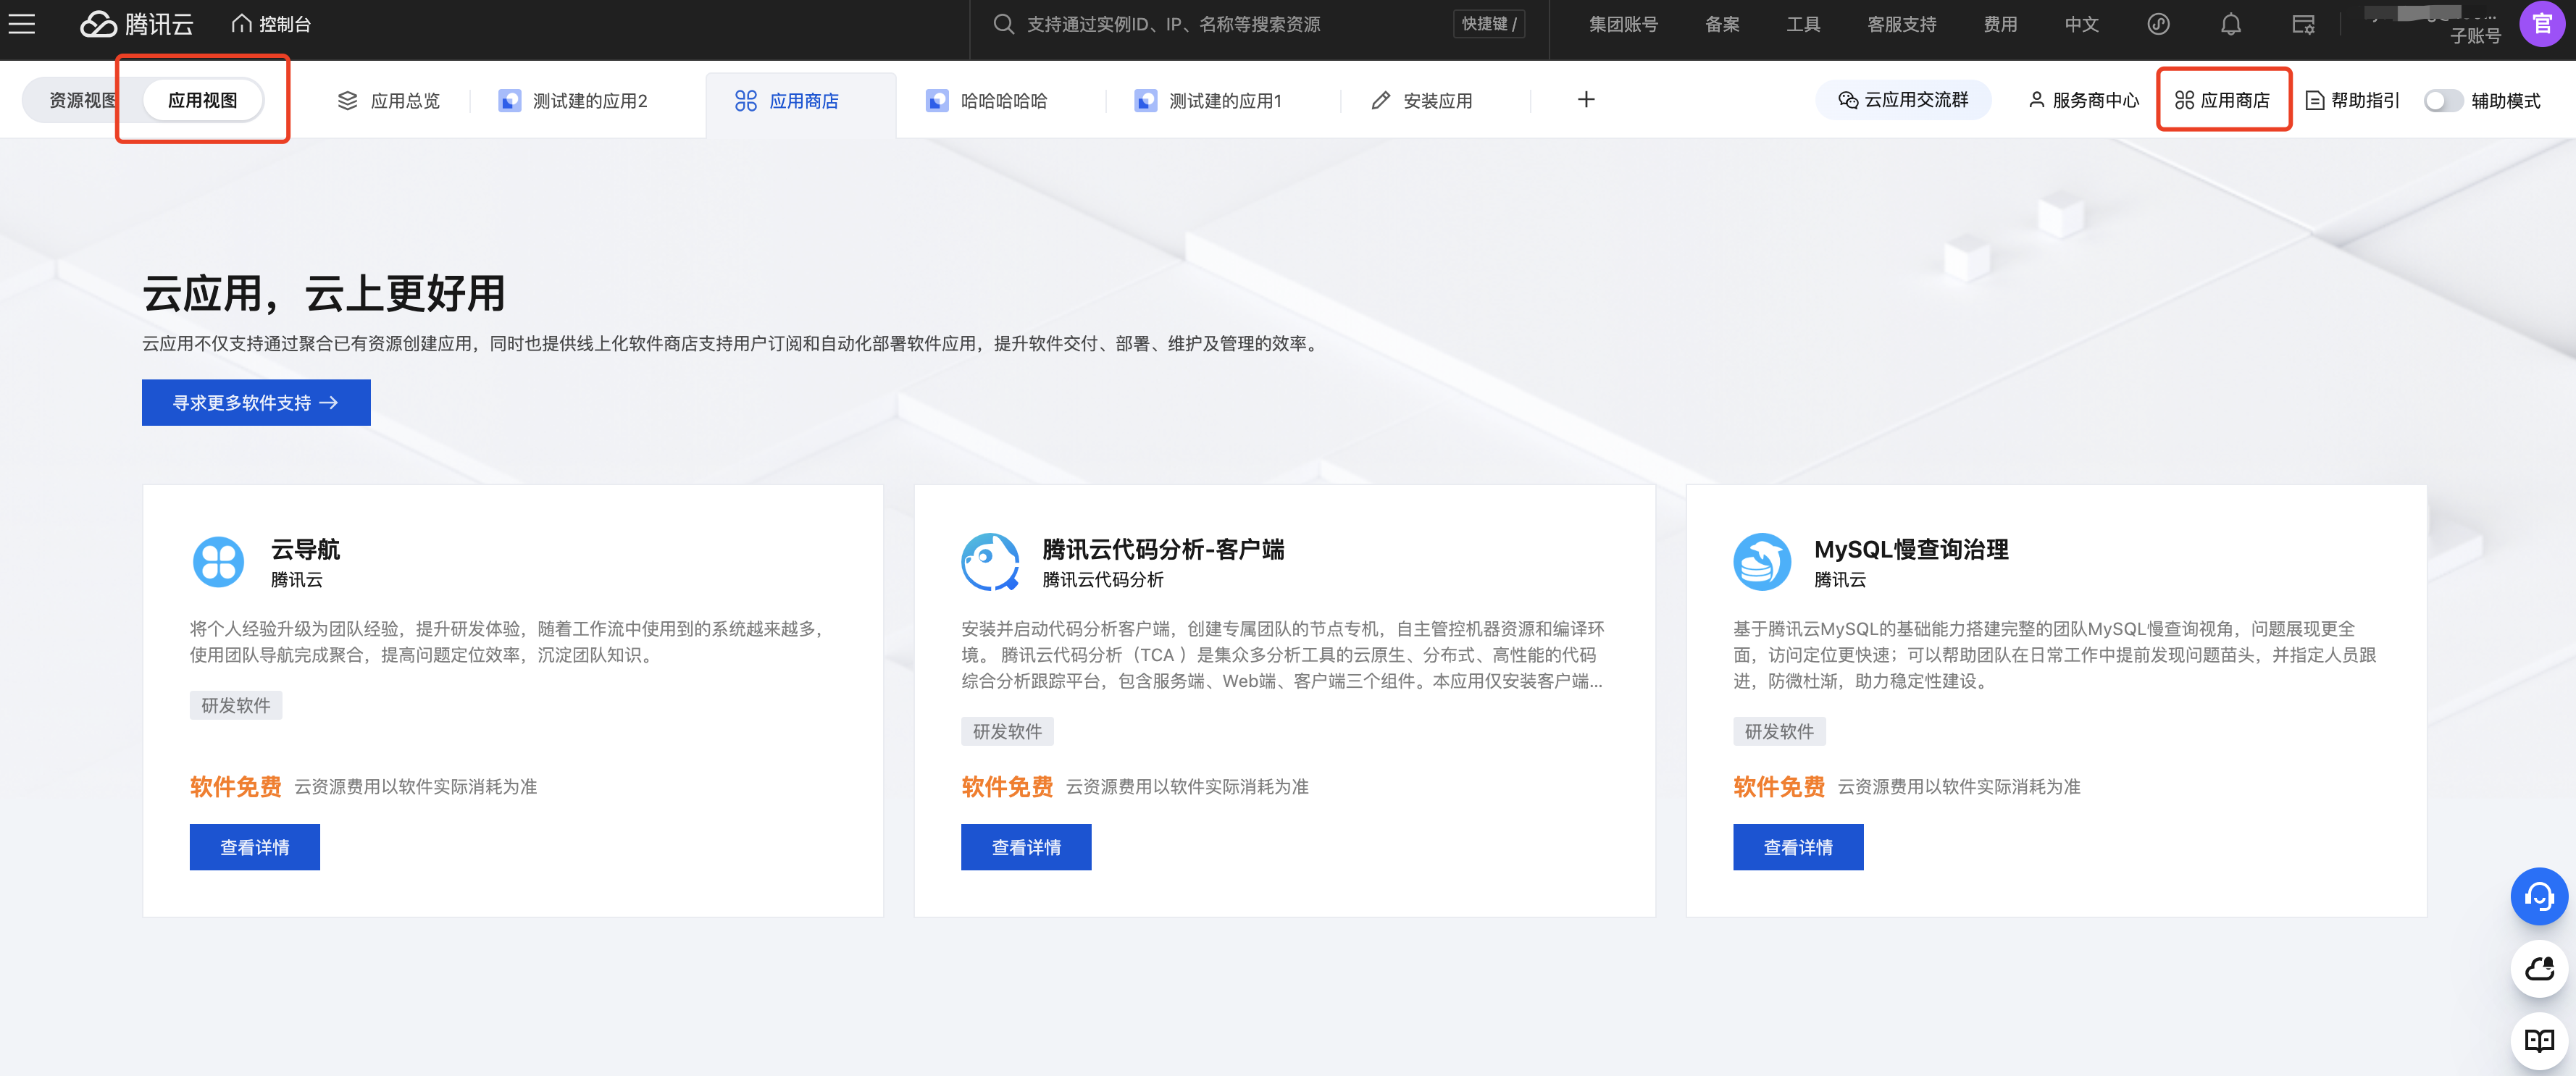The image size is (2576, 1076).
Task: View details of 云导航
Action: tap(255, 847)
